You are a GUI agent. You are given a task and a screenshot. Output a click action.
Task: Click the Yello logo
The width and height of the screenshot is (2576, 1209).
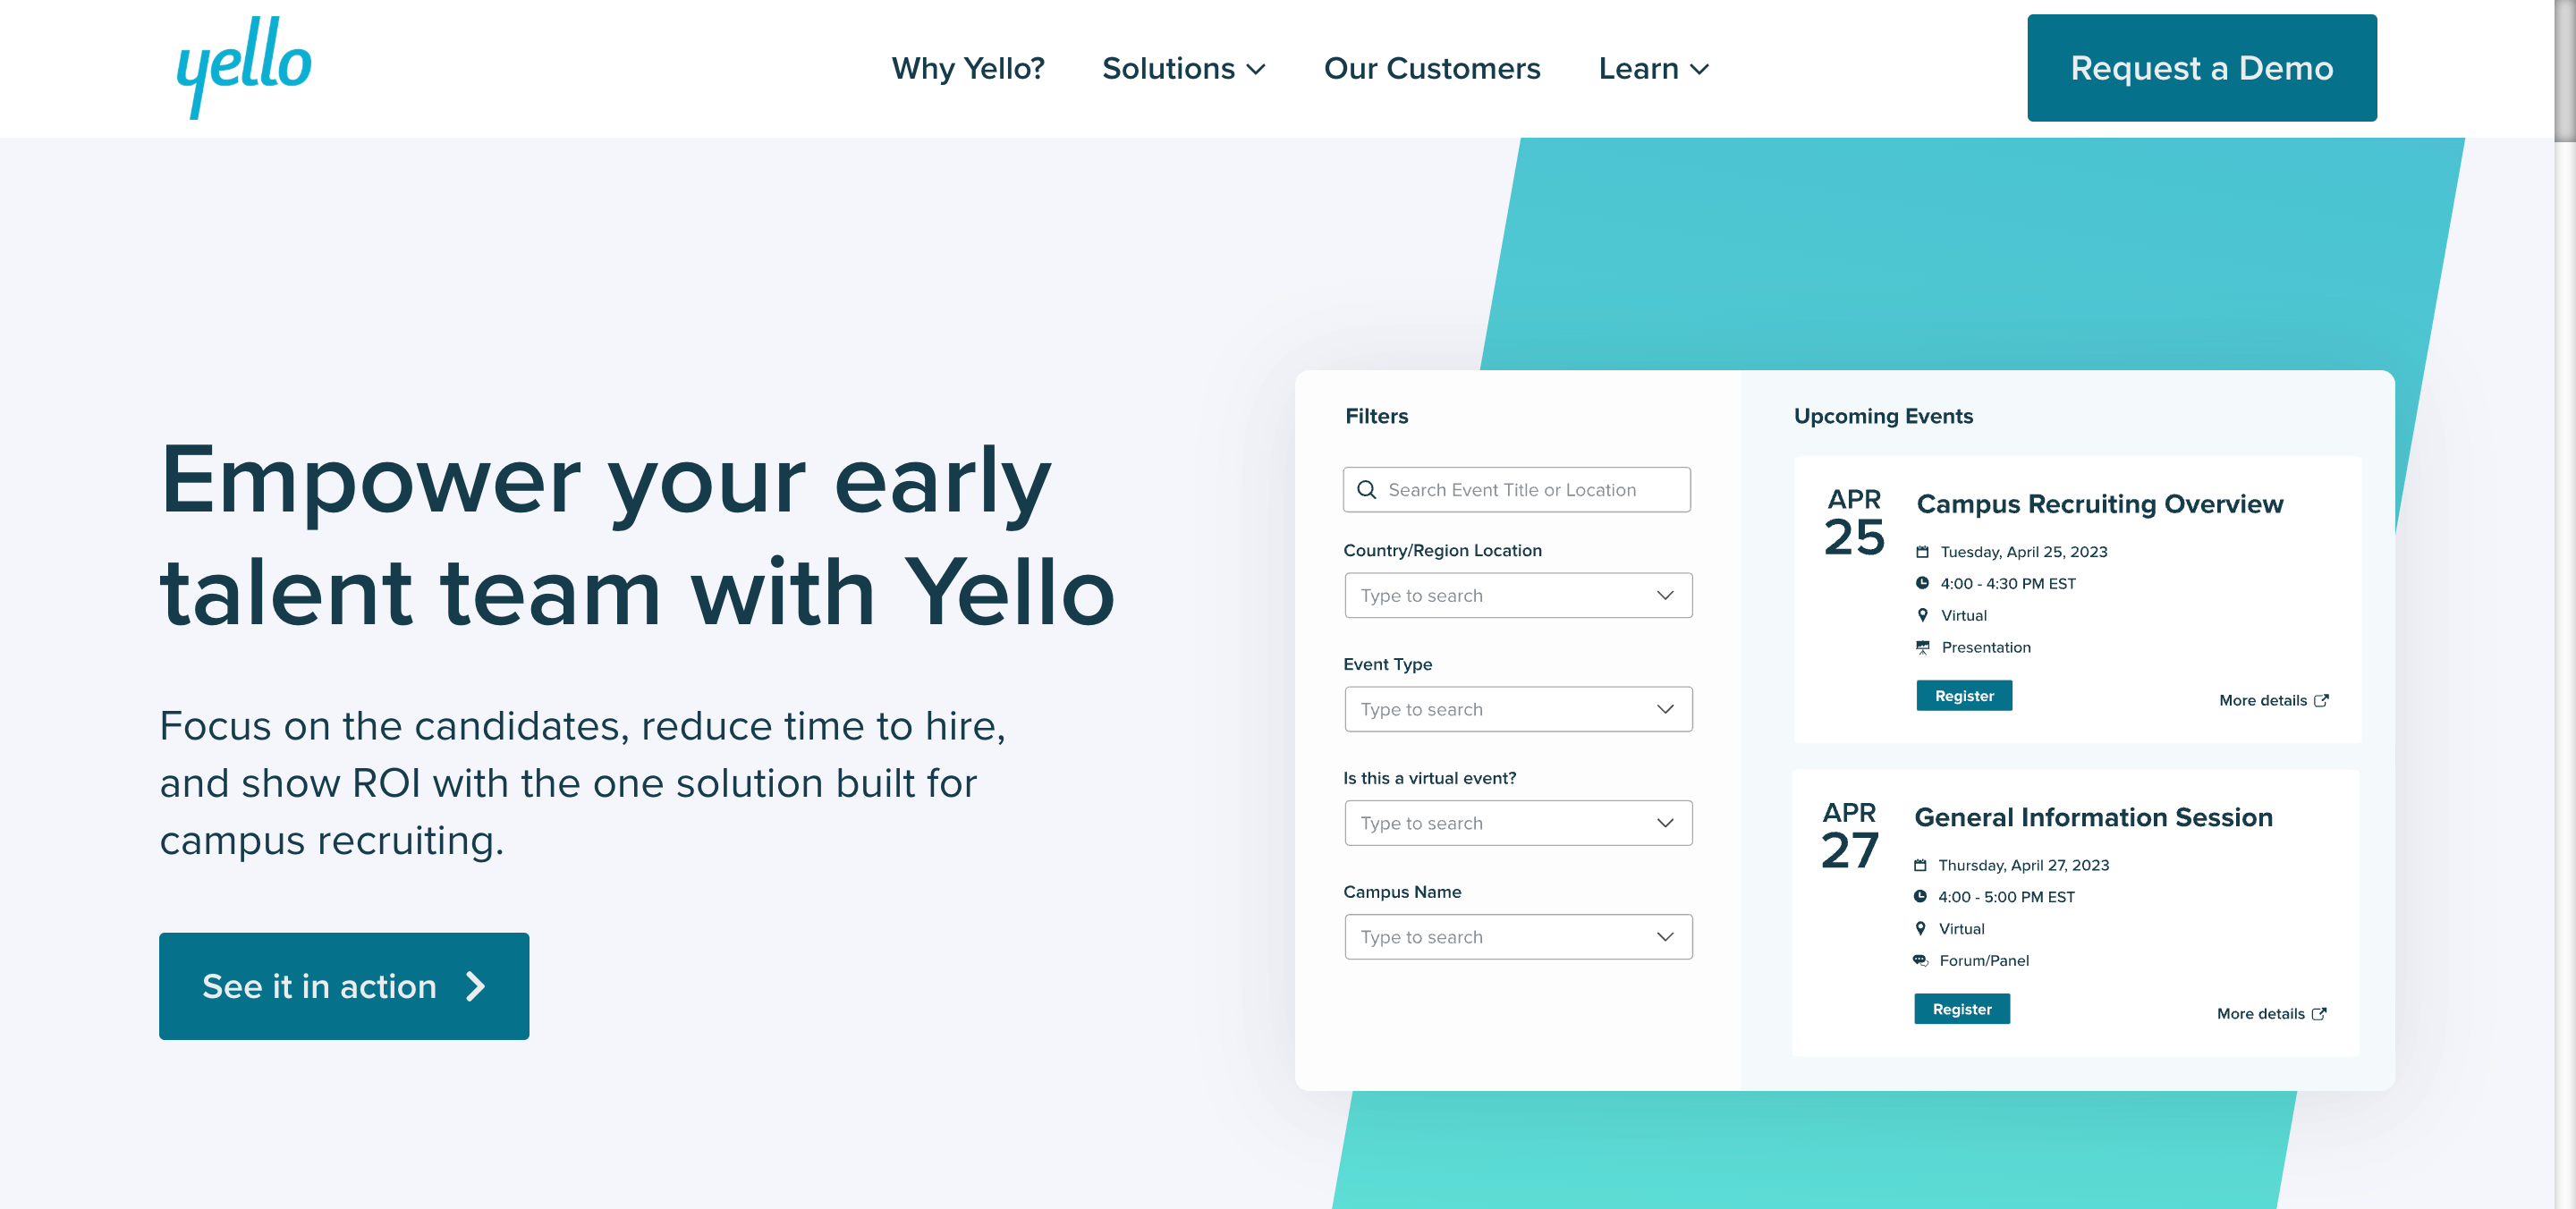[x=244, y=66]
